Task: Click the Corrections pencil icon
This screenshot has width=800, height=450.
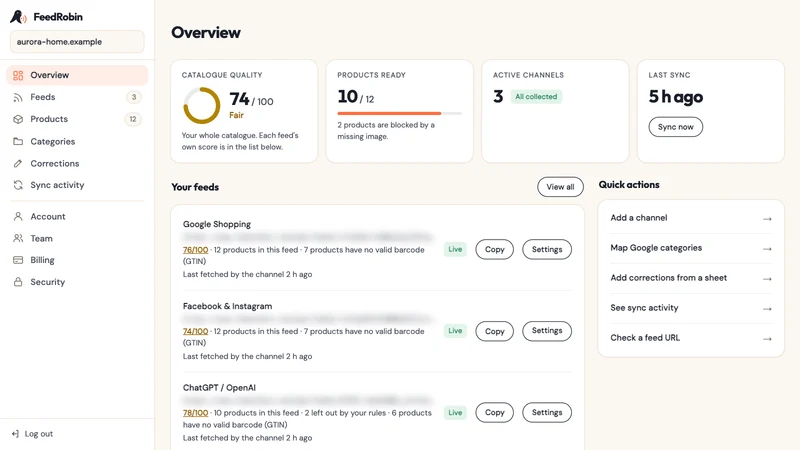Action: 18,163
